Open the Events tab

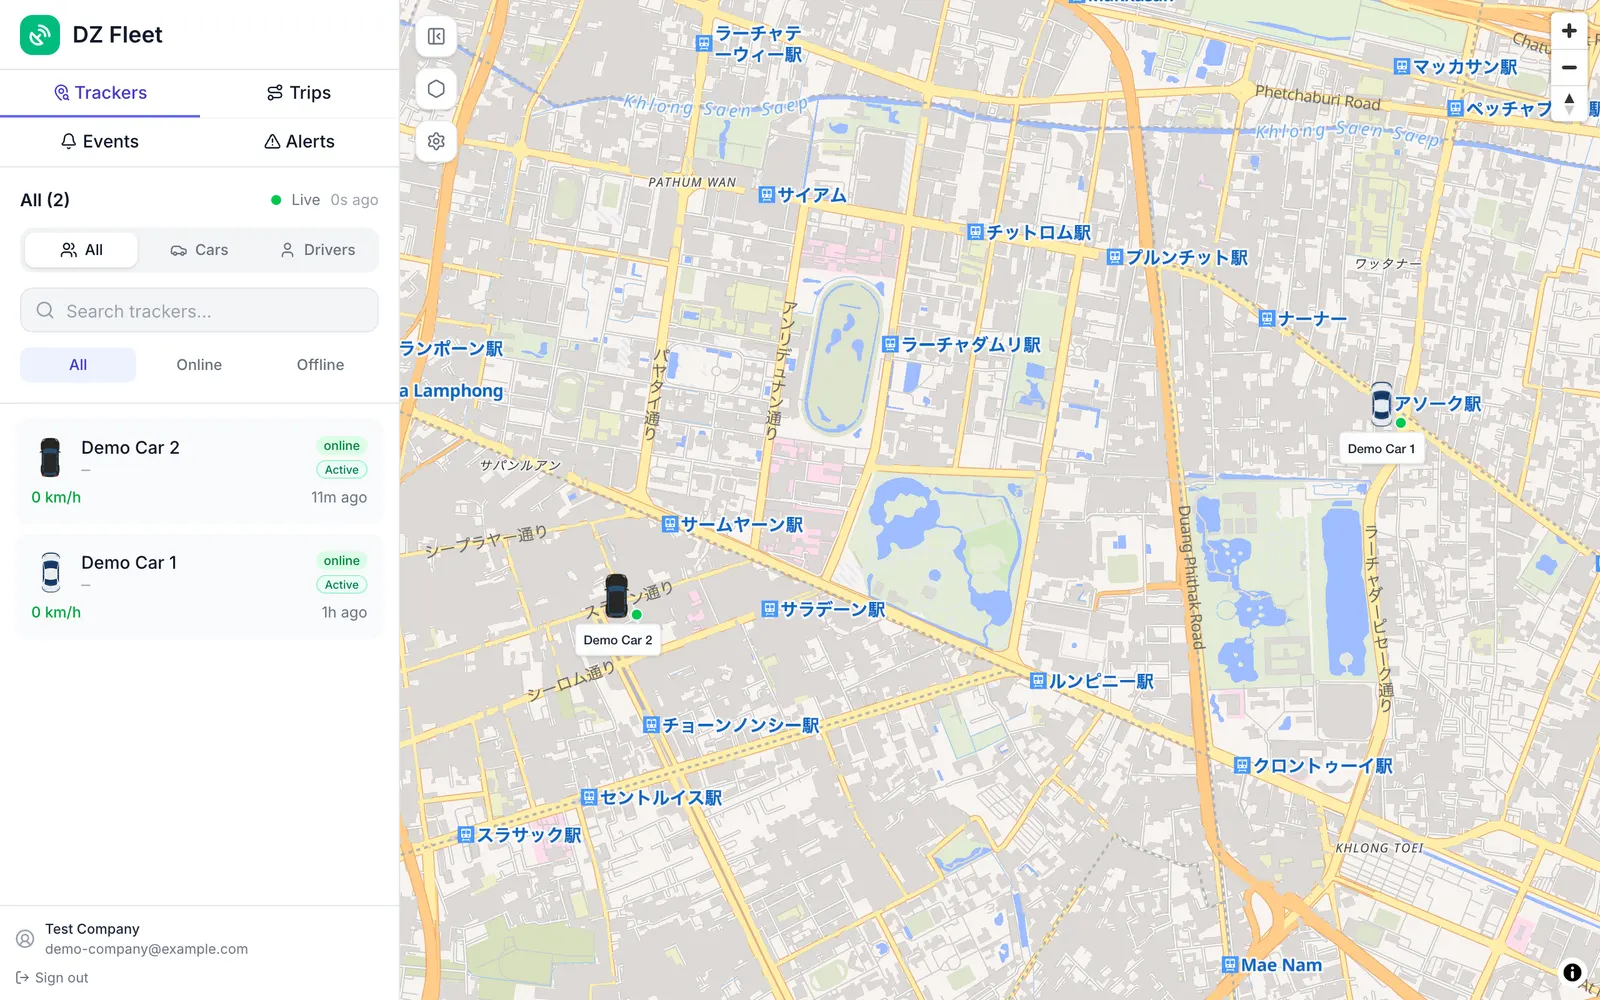point(100,142)
